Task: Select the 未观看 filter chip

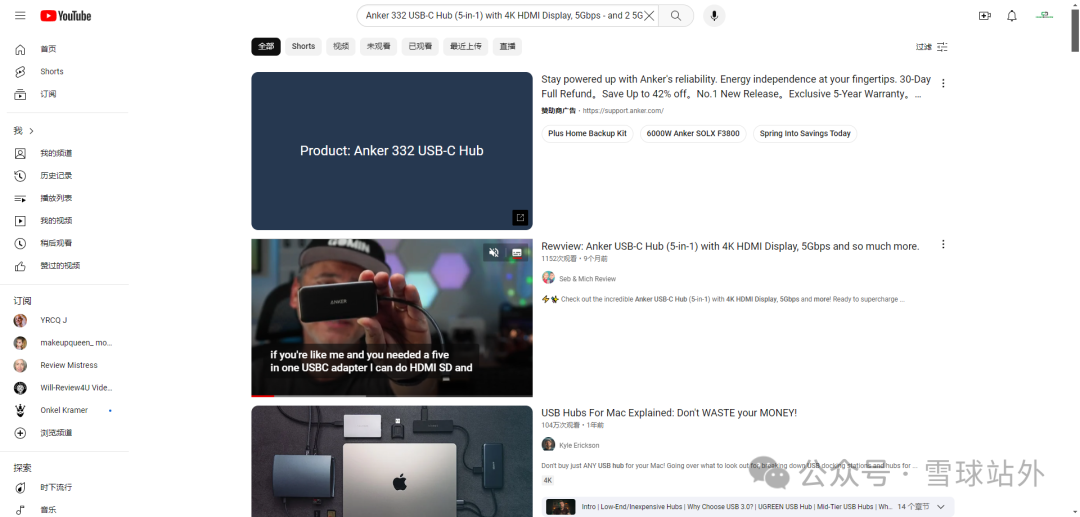Action: point(378,47)
